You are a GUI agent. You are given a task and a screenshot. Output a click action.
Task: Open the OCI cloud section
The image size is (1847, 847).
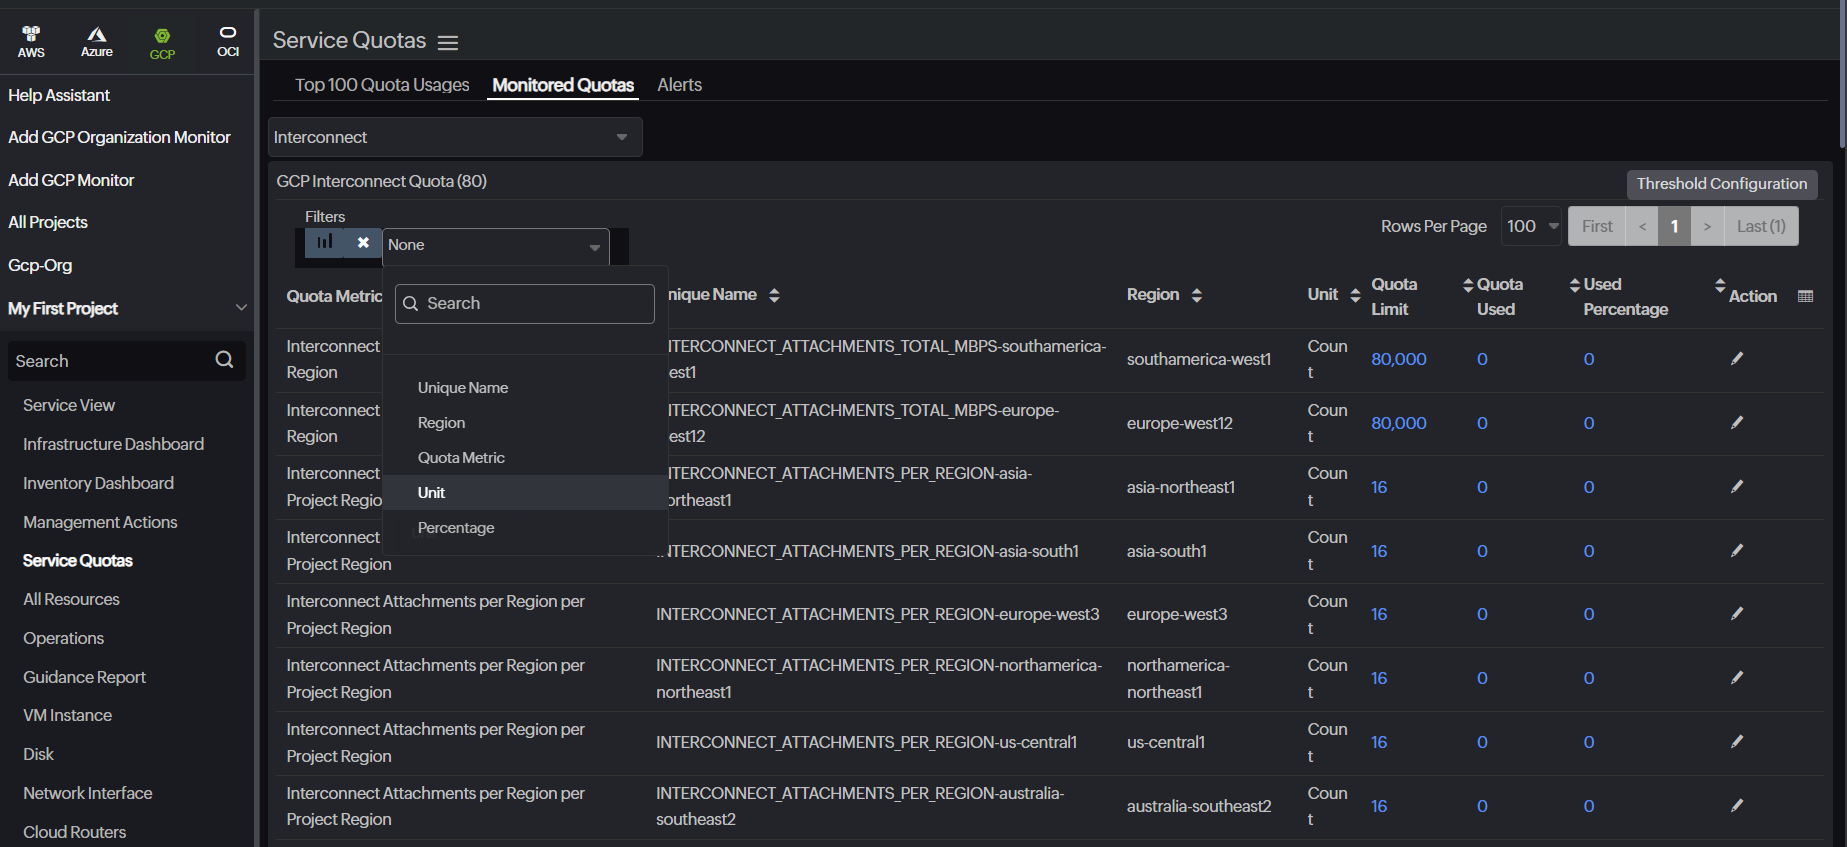click(228, 41)
